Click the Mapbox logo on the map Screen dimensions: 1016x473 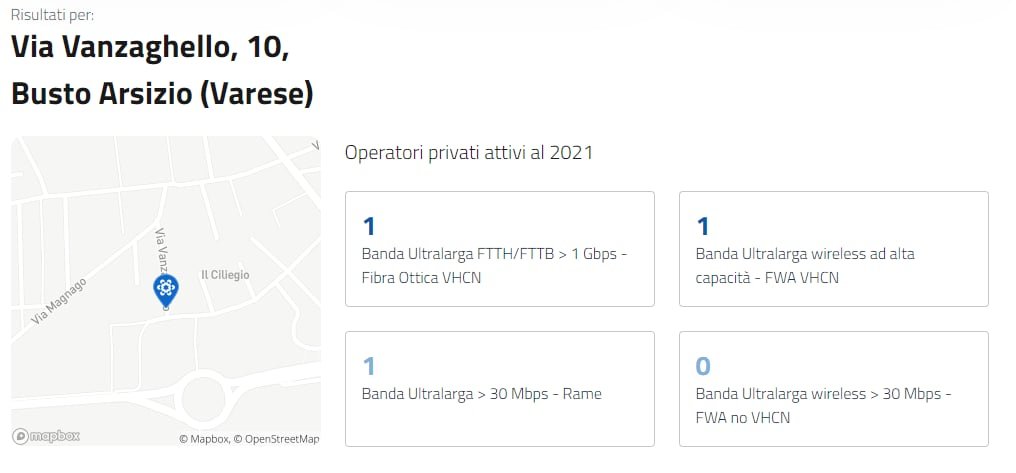(x=46, y=436)
